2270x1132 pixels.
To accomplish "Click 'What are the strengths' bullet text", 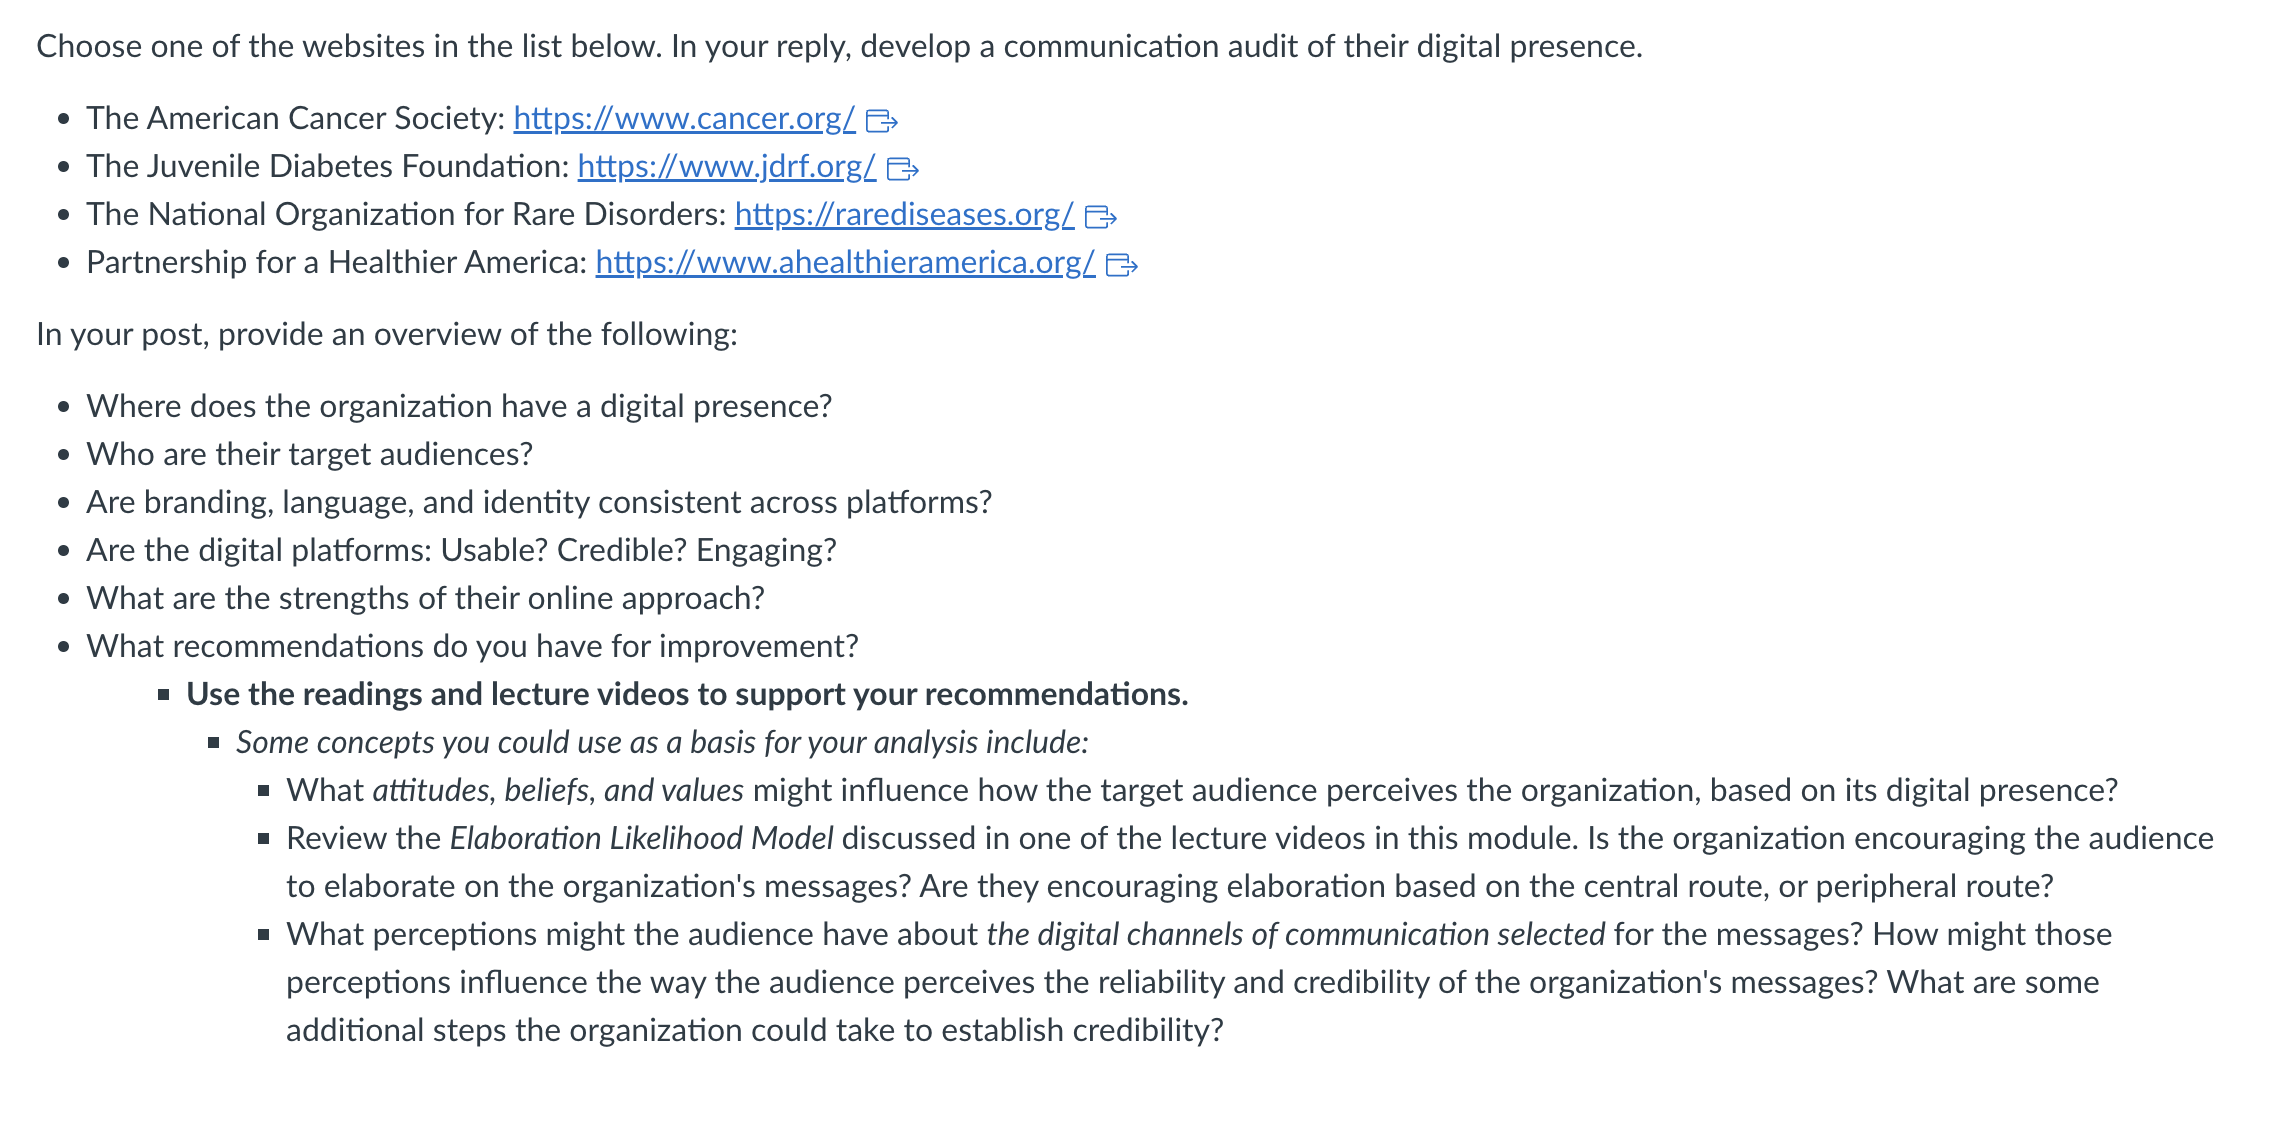I will (425, 599).
